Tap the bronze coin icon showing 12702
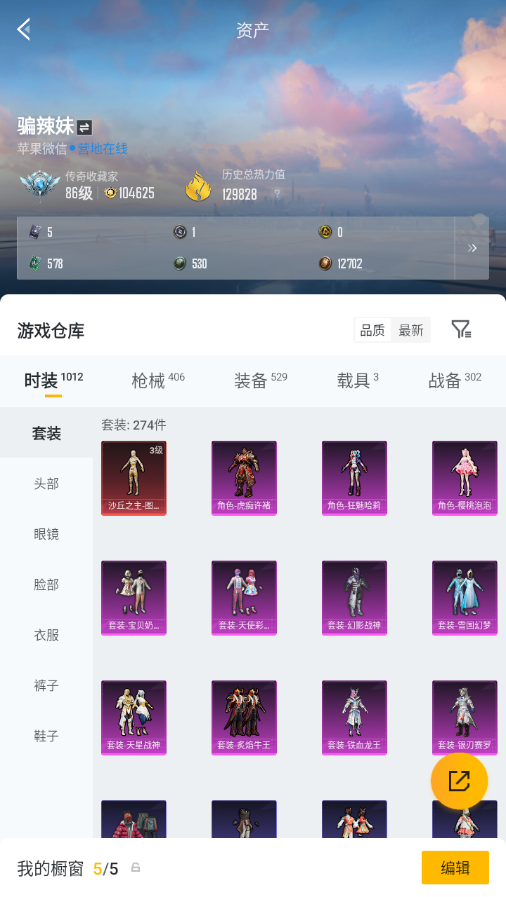506x897 pixels. [x=325, y=264]
